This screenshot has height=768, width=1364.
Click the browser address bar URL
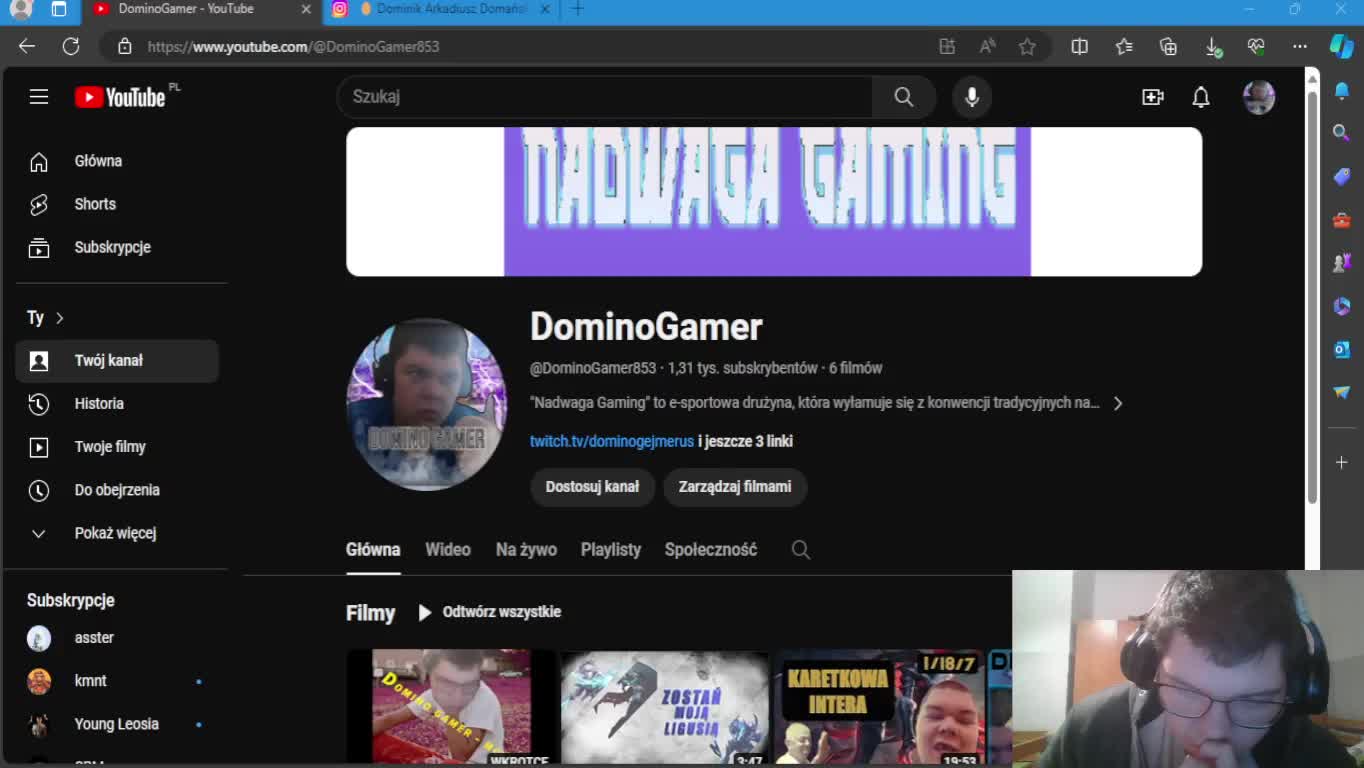293,46
